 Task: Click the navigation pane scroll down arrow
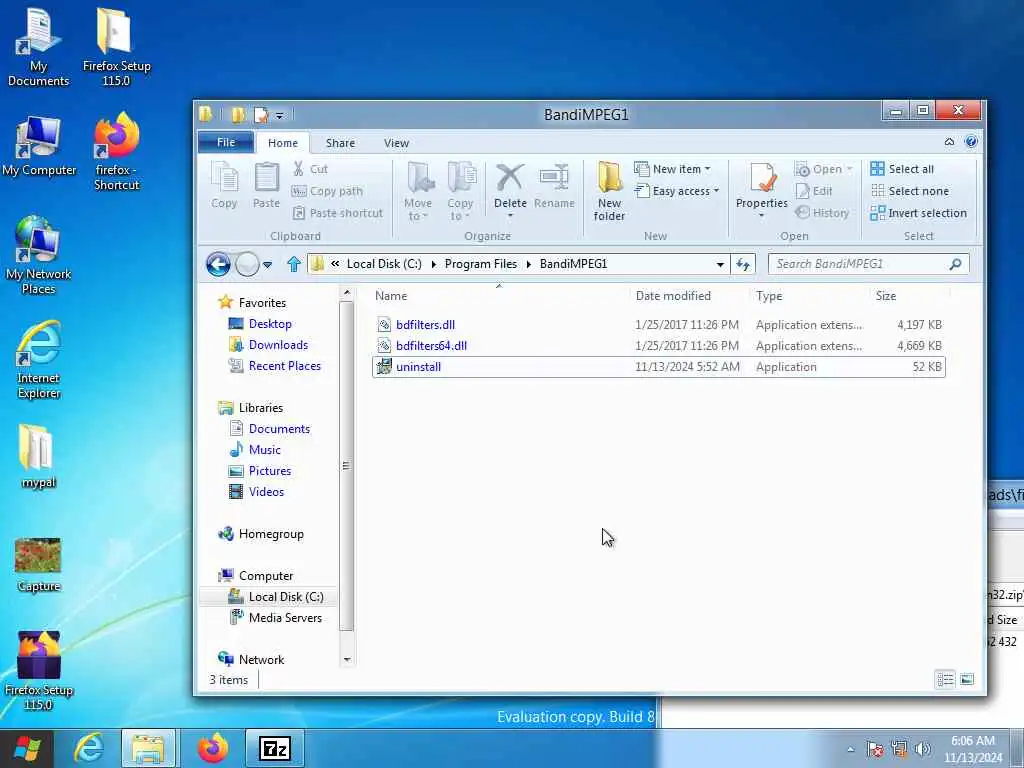coord(347,660)
